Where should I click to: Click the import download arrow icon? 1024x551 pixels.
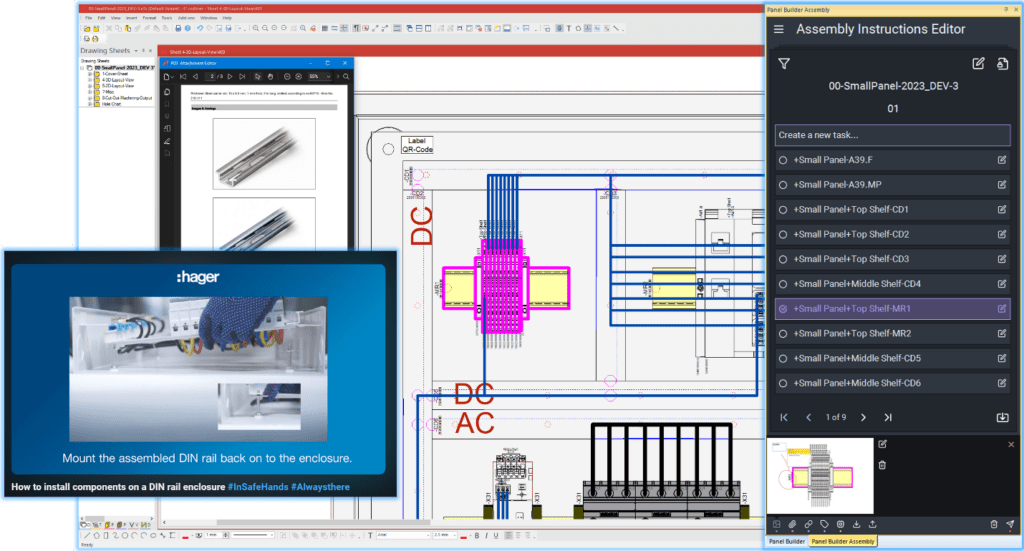click(x=856, y=524)
